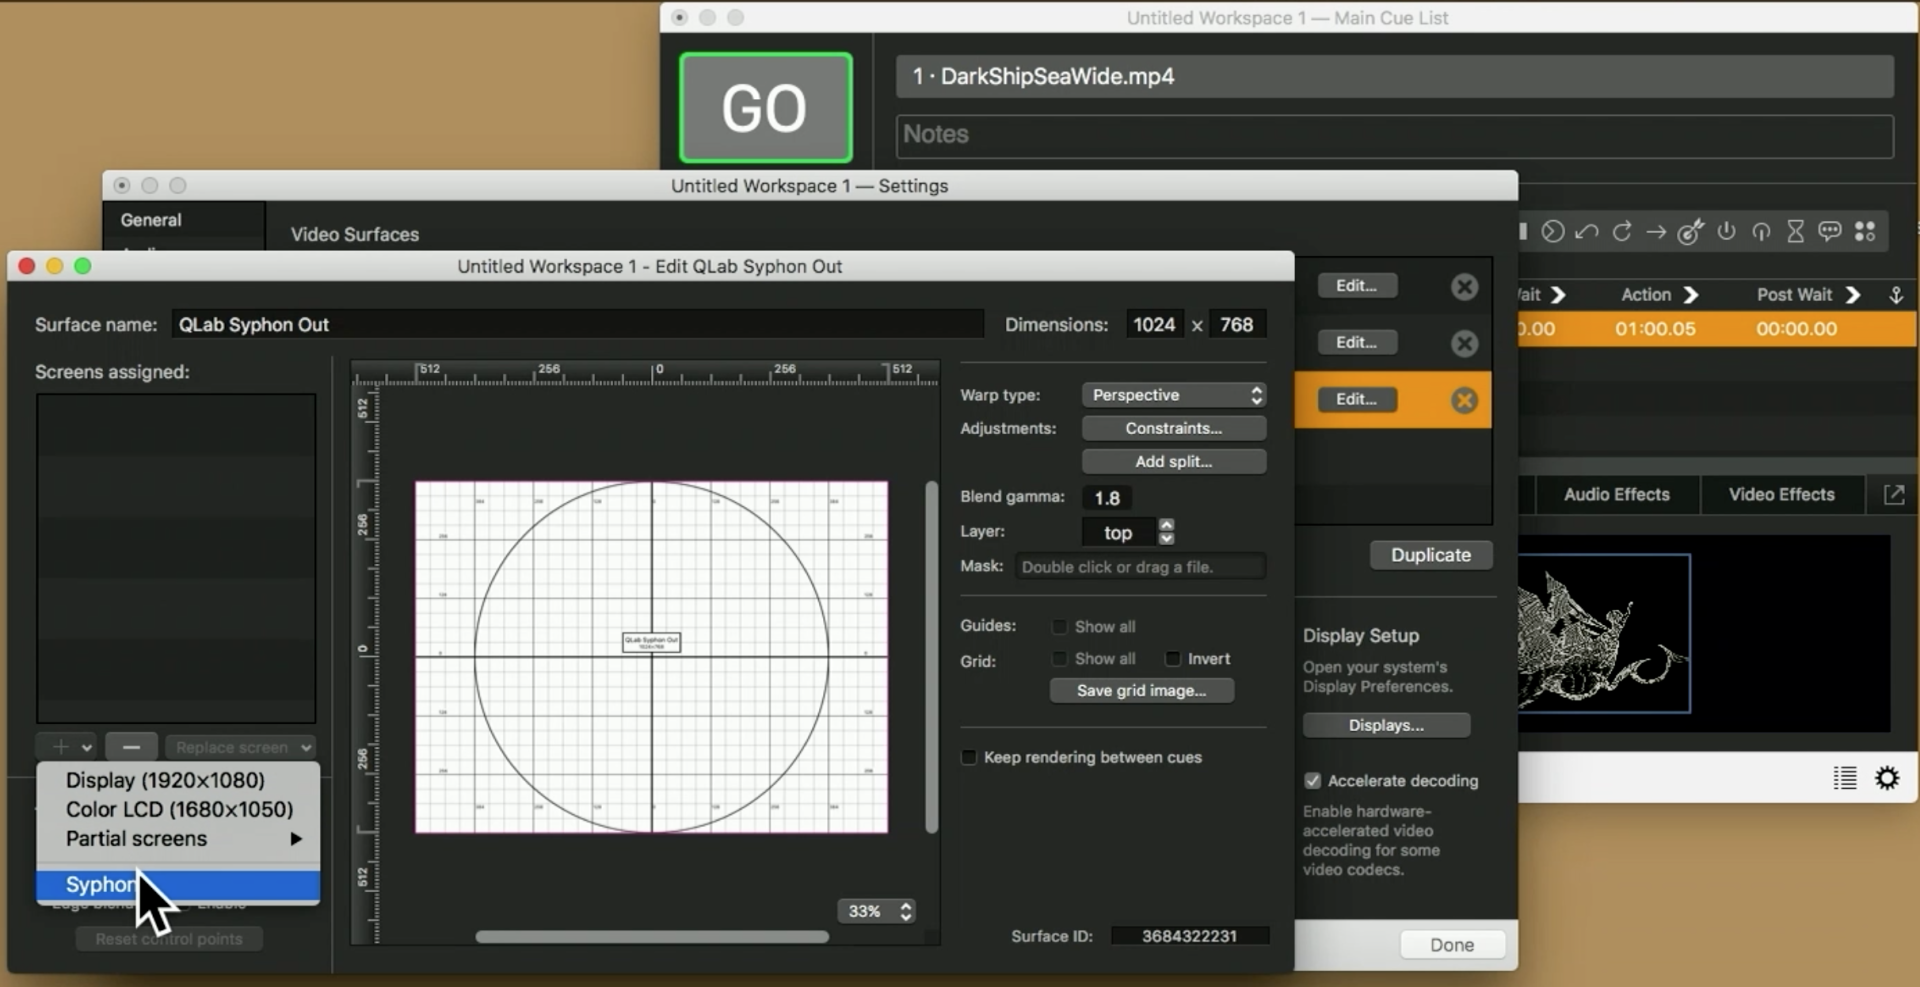
Task: Expand the Partial screens submenu arrow
Action: (x=296, y=839)
